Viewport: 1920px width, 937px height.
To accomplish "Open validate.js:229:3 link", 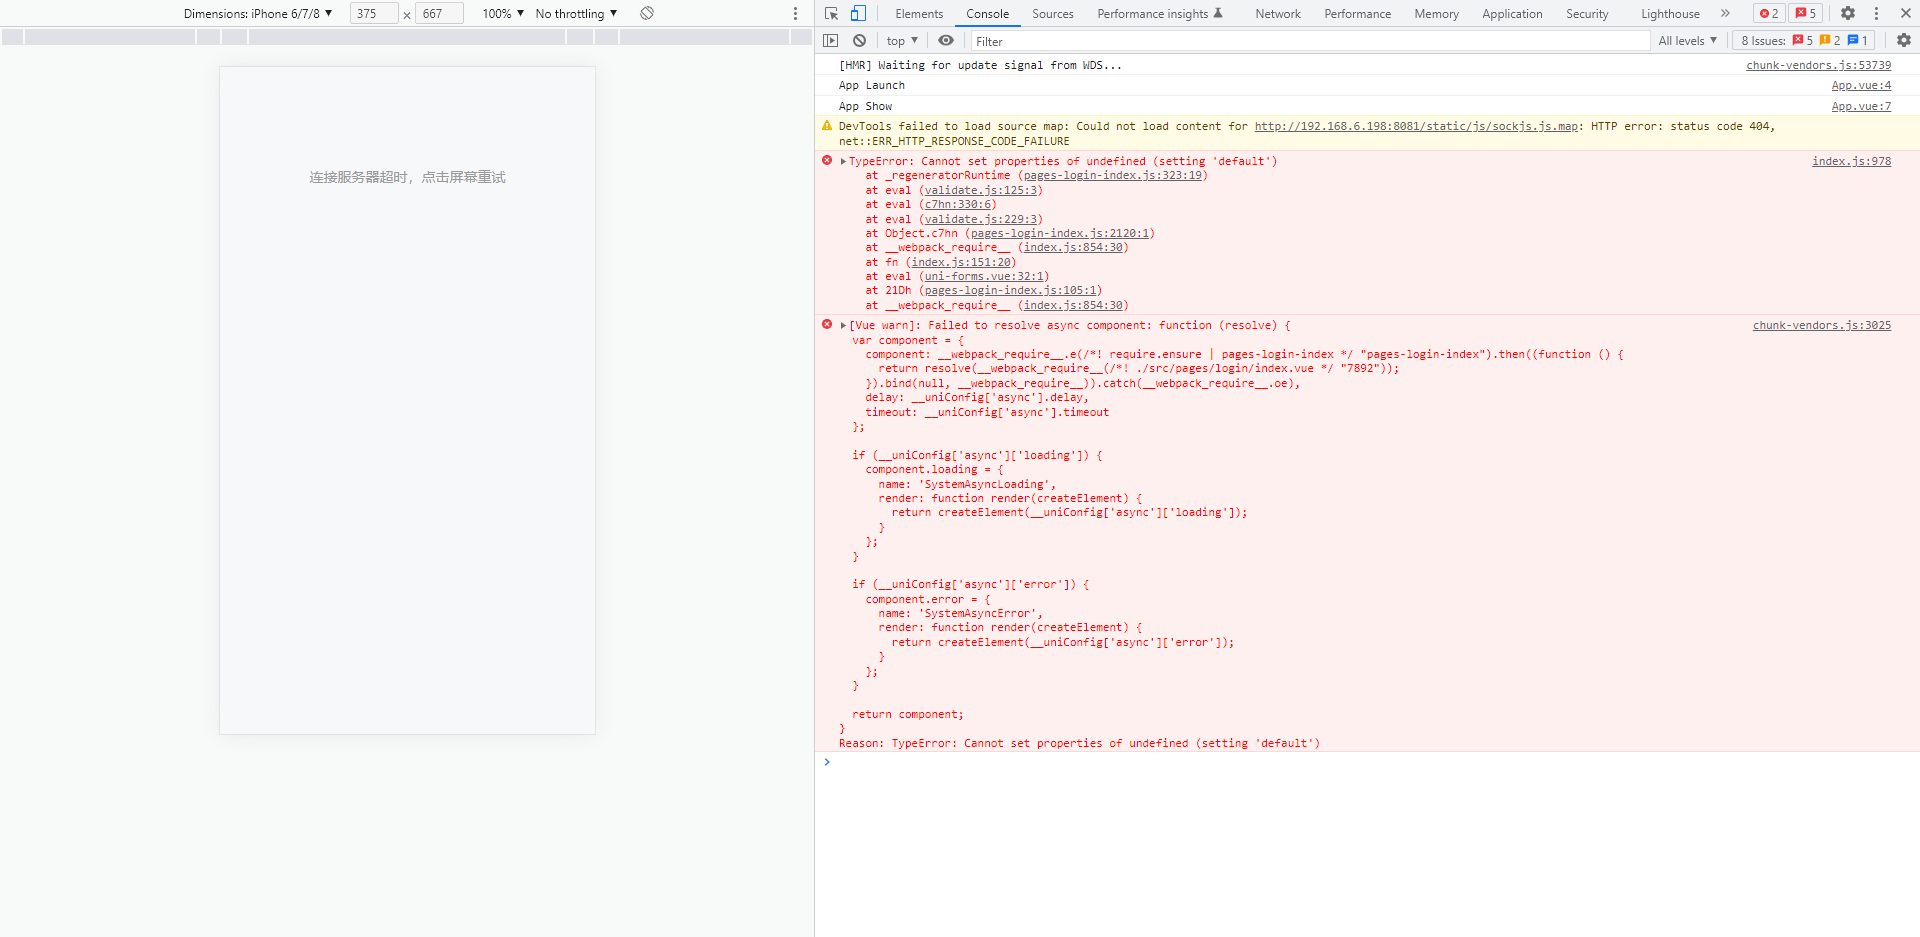I will pos(980,219).
